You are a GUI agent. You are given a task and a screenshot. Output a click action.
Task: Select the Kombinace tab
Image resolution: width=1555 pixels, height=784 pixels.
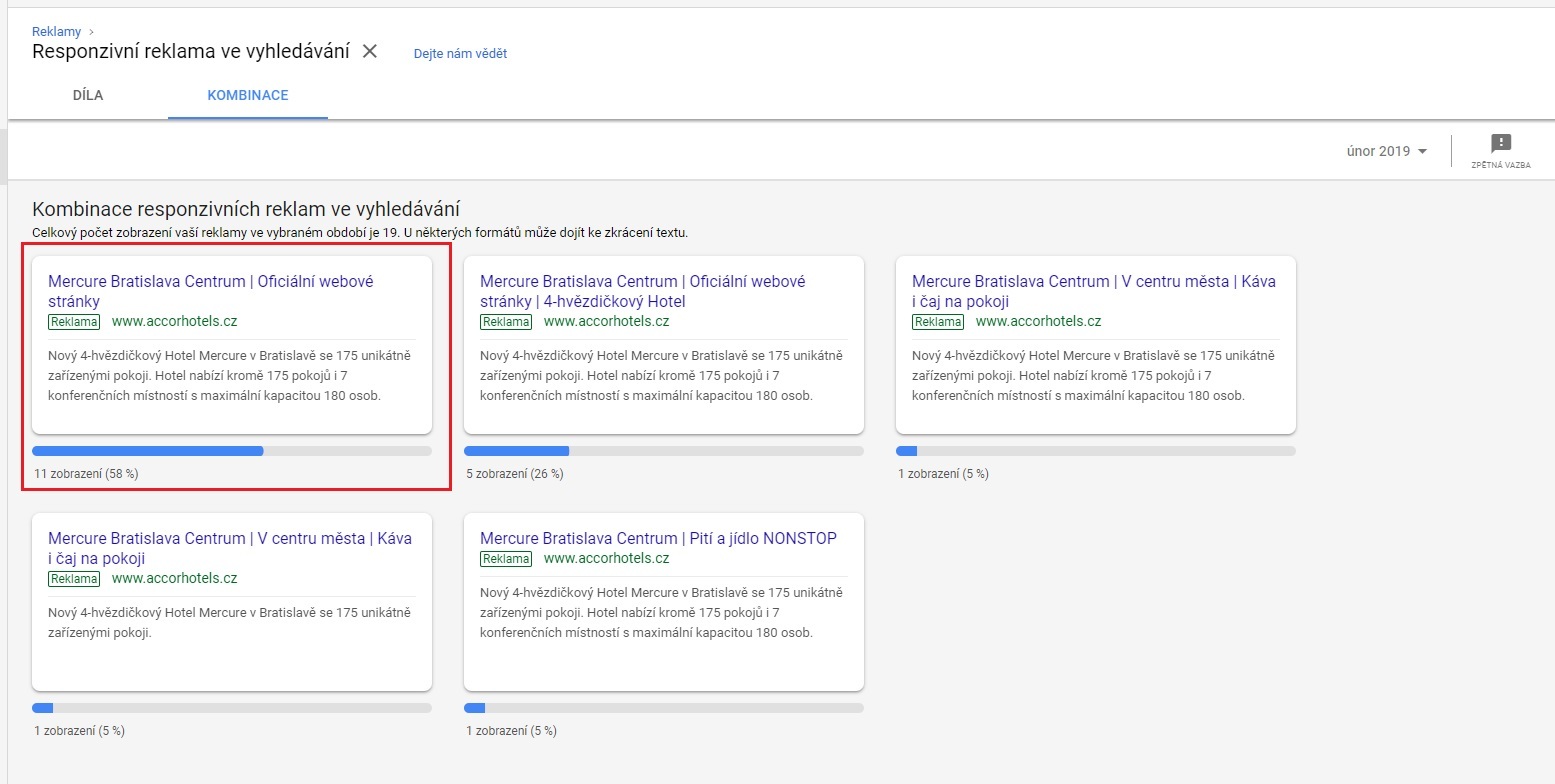tap(247, 96)
